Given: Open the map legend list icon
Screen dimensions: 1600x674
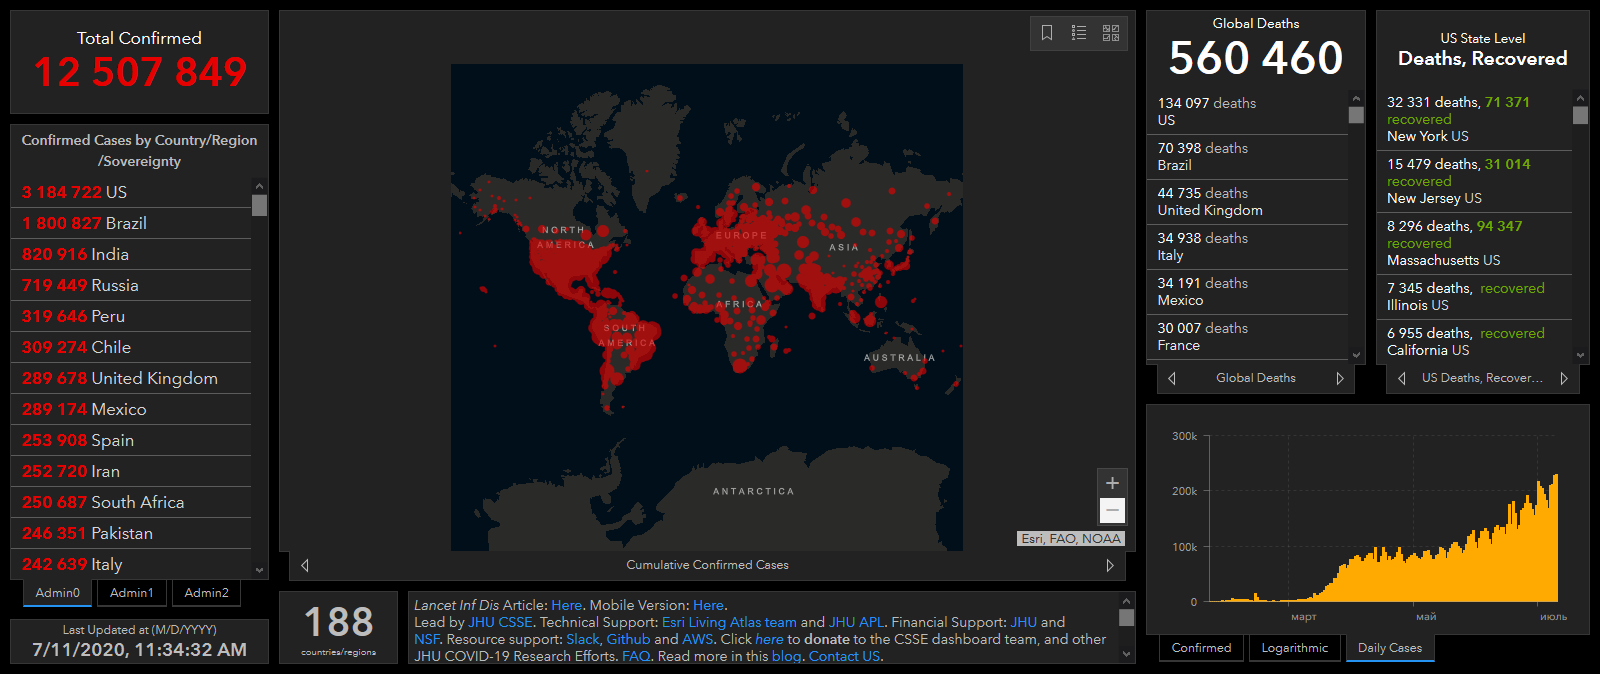Looking at the screenshot, I should coord(1079,33).
